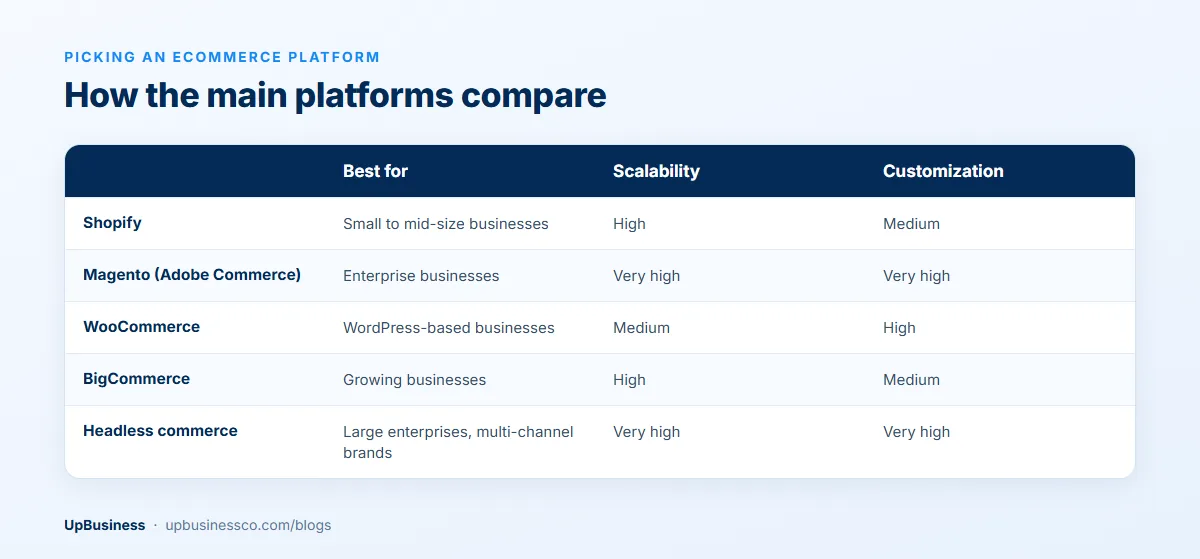Viewport: 1200px width, 559px height.
Task: Click the Shopify row label
Action: point(112,223)
